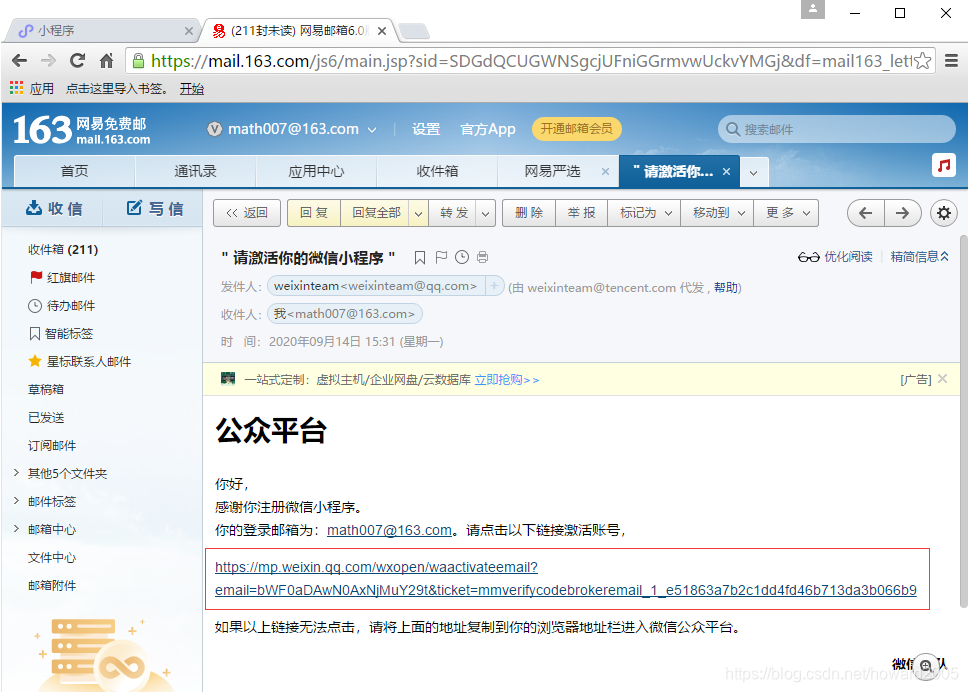
Task: Click 收信 button
Action: coord(54,209)
